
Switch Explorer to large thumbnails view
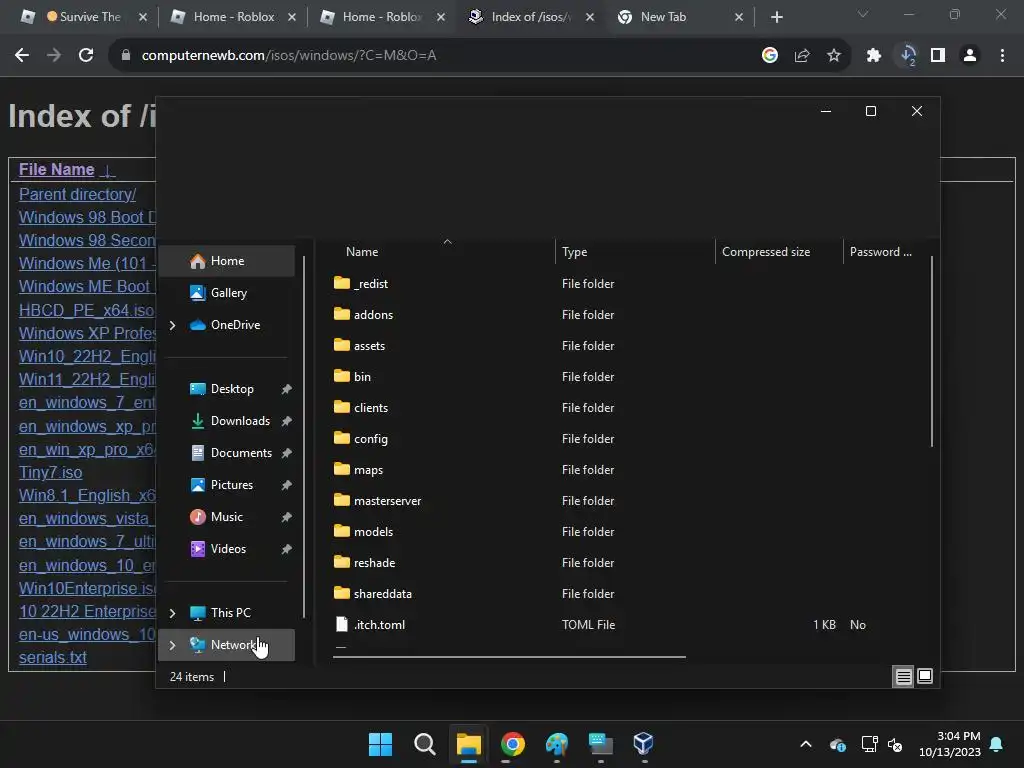point(925,677)
